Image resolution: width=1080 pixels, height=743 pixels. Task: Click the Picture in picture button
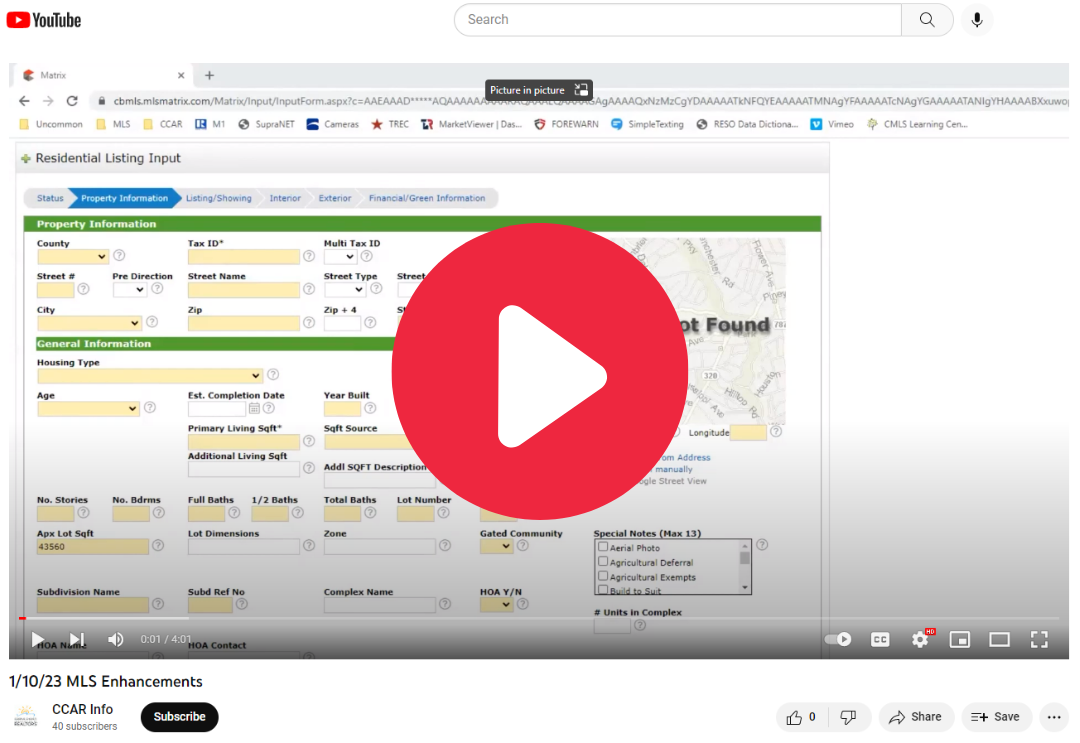click(539, 90)
